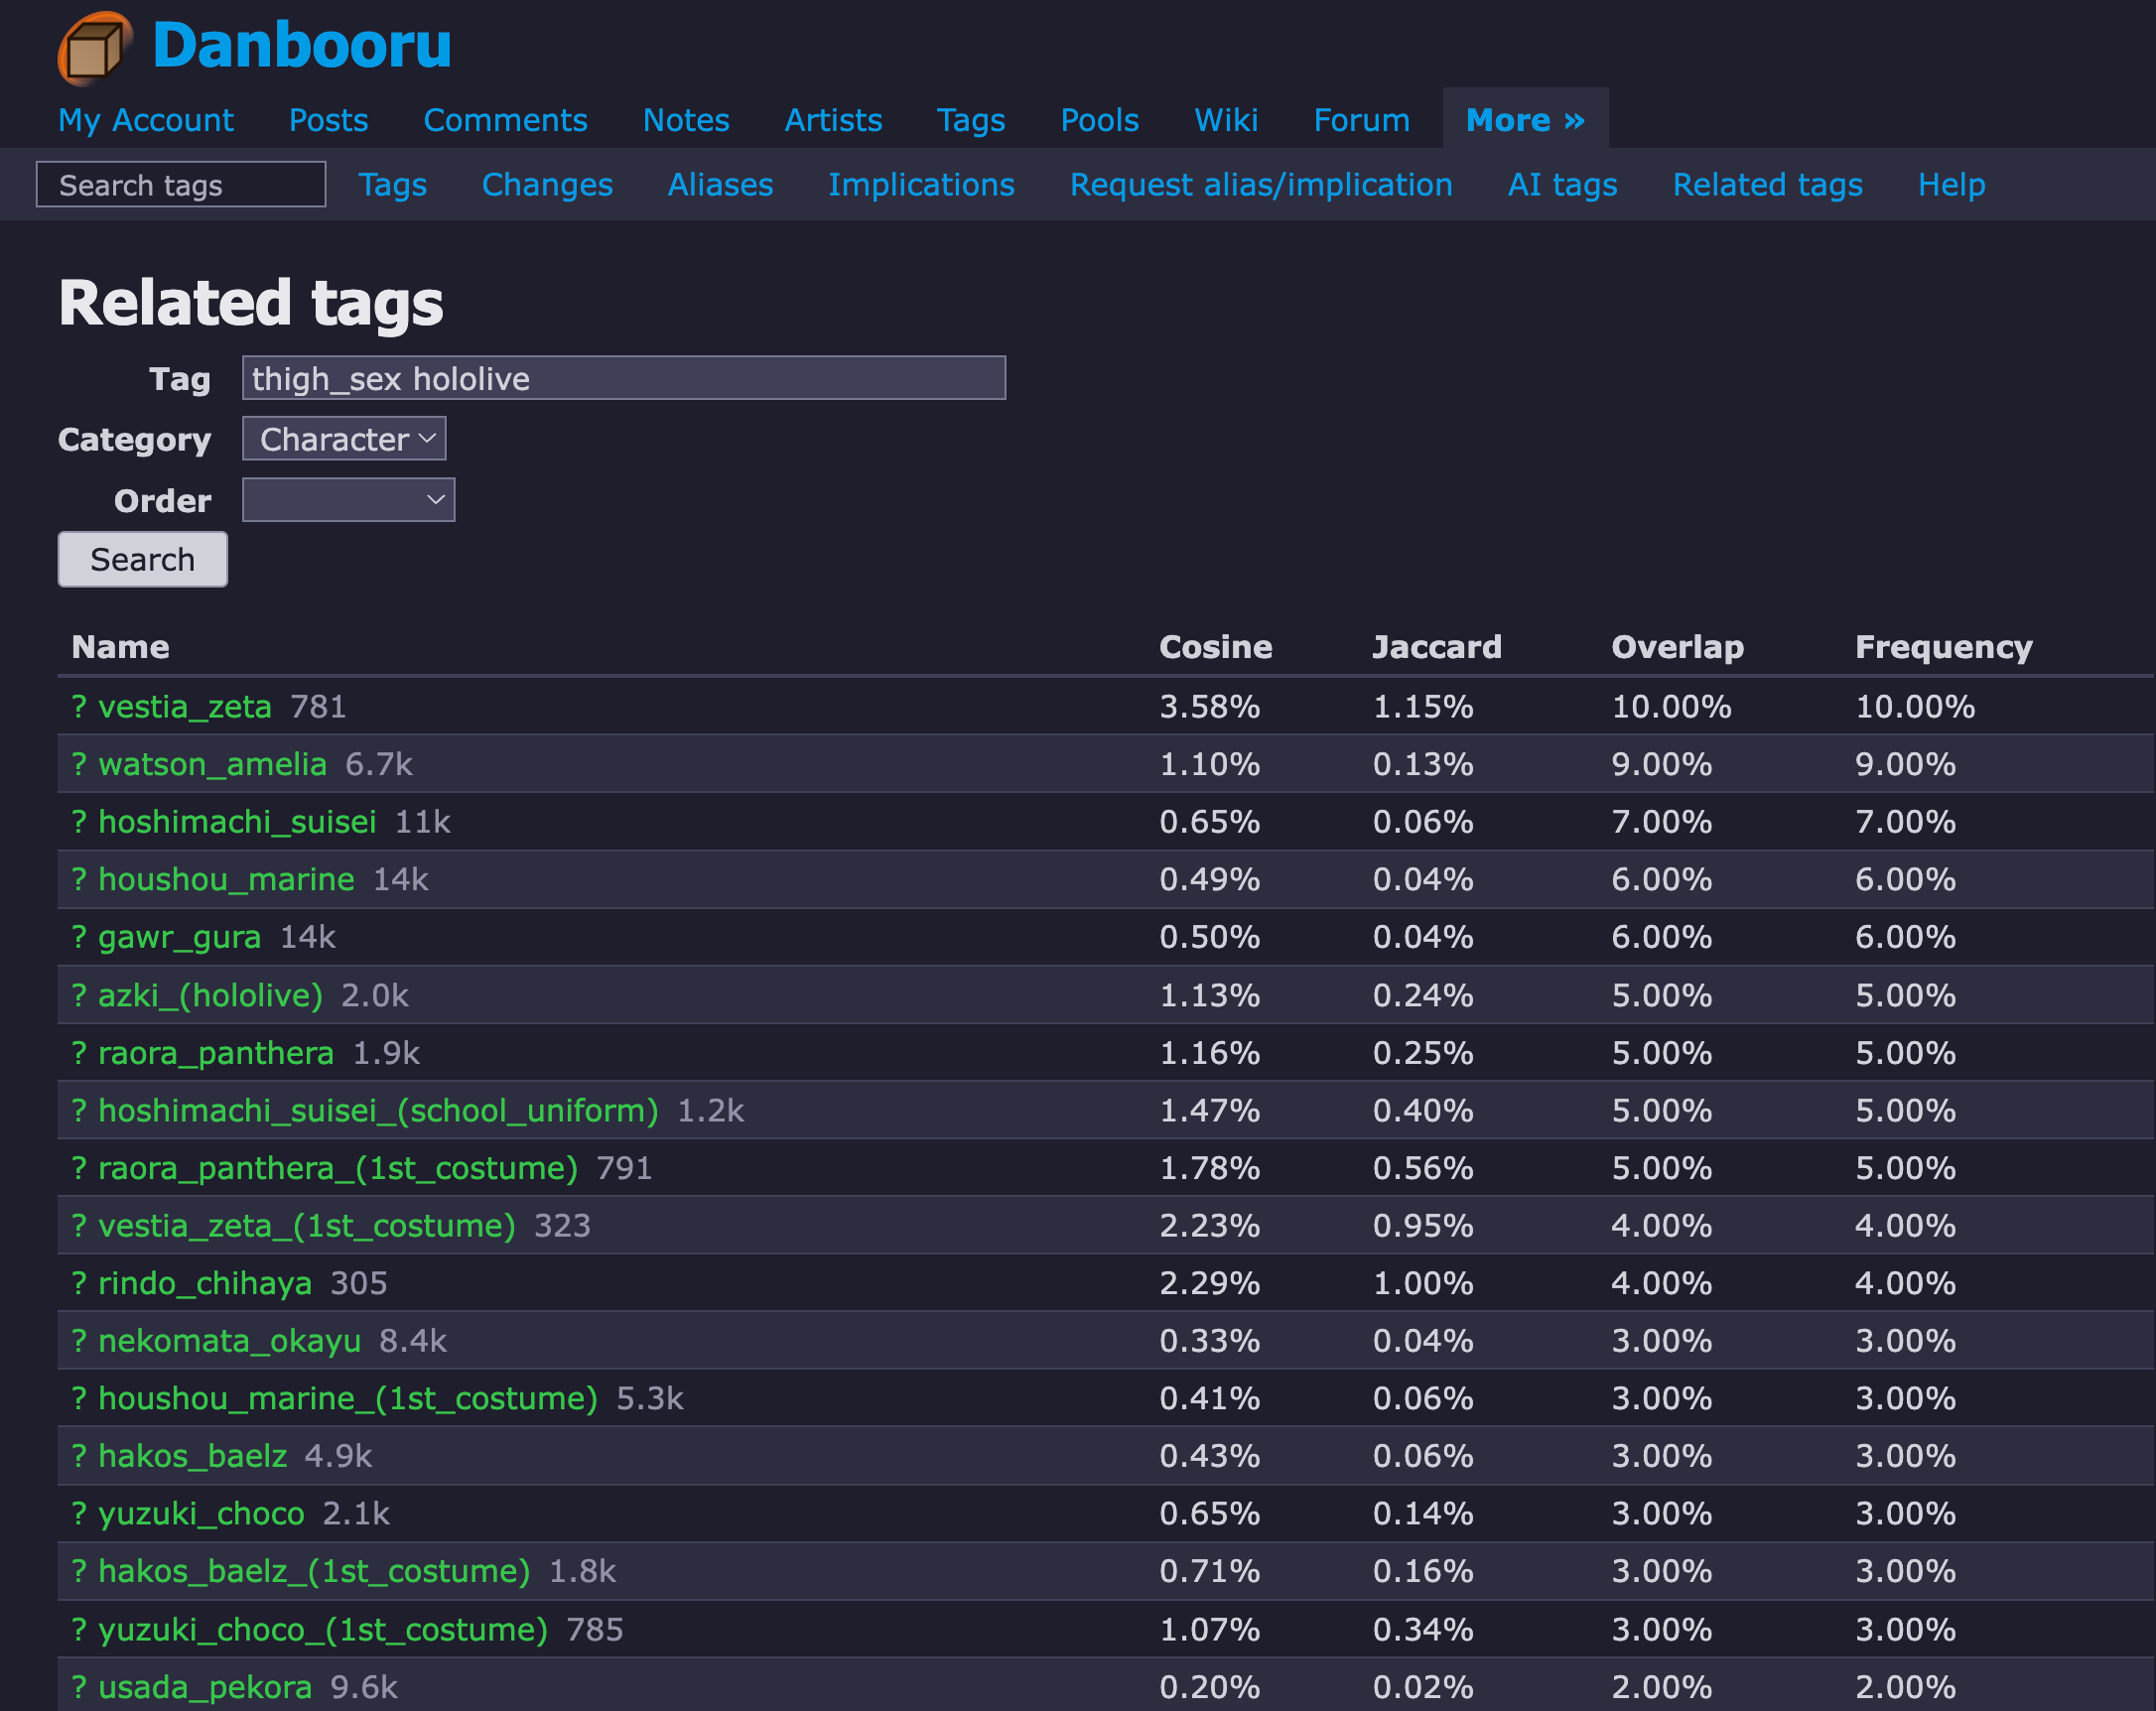Open wiki '?' link beside usada_pekora
Viewport: 2156px width, 1711px height.
80,1688
